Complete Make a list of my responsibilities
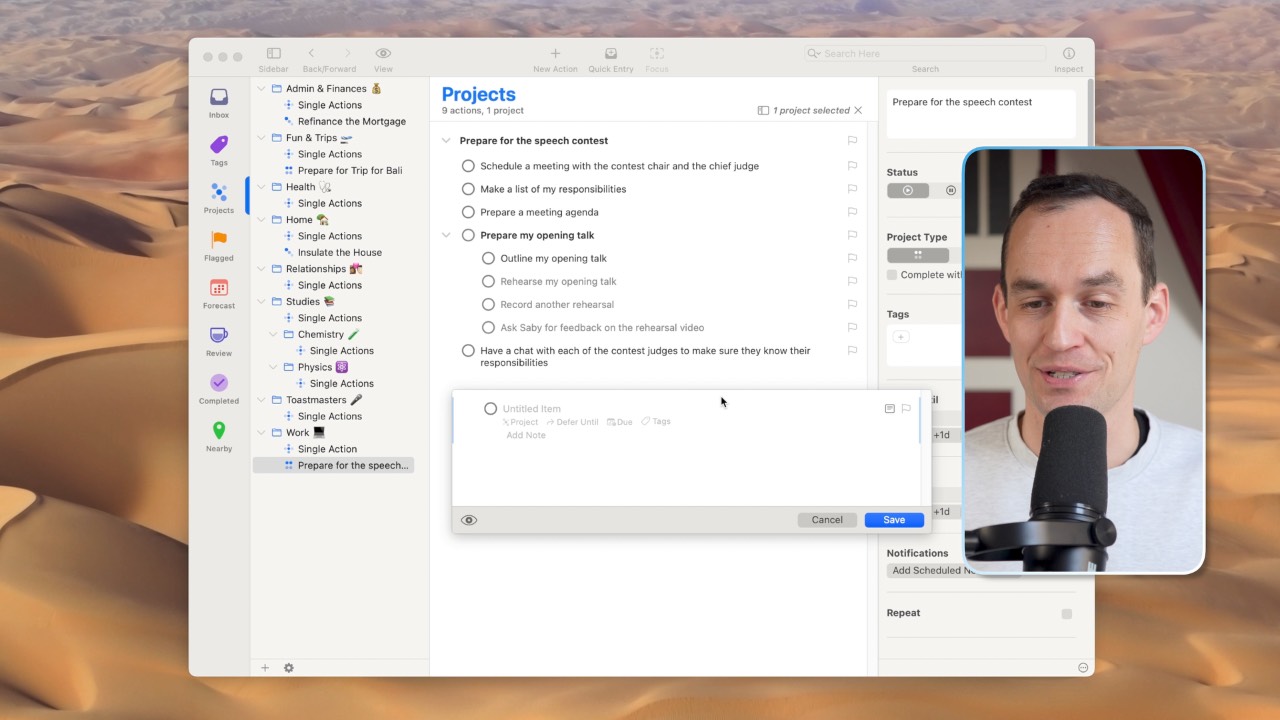Viewport: 1280px width, 720px height. [468, 189]
